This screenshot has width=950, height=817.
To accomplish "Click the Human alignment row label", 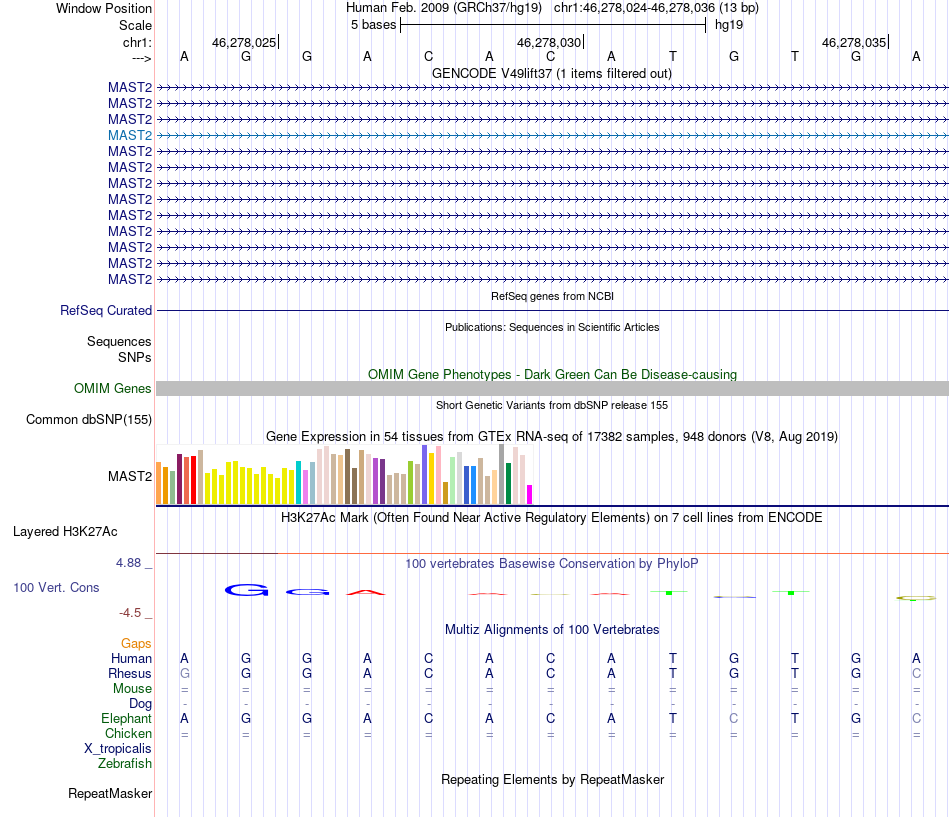I will 131,659.
